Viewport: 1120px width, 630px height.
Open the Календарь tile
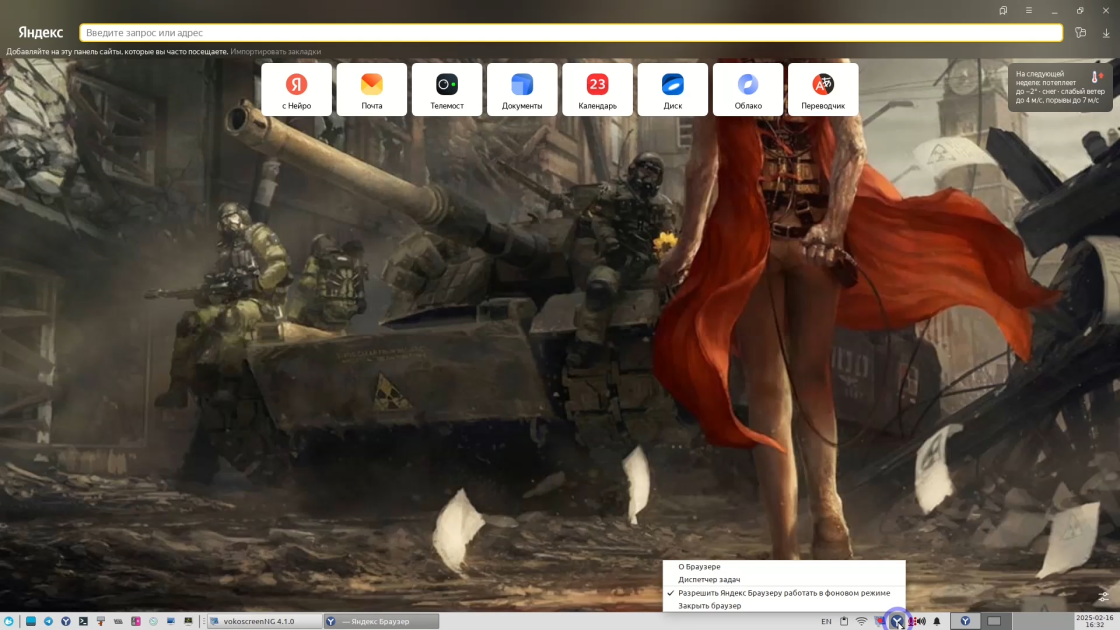coord(597,89)
